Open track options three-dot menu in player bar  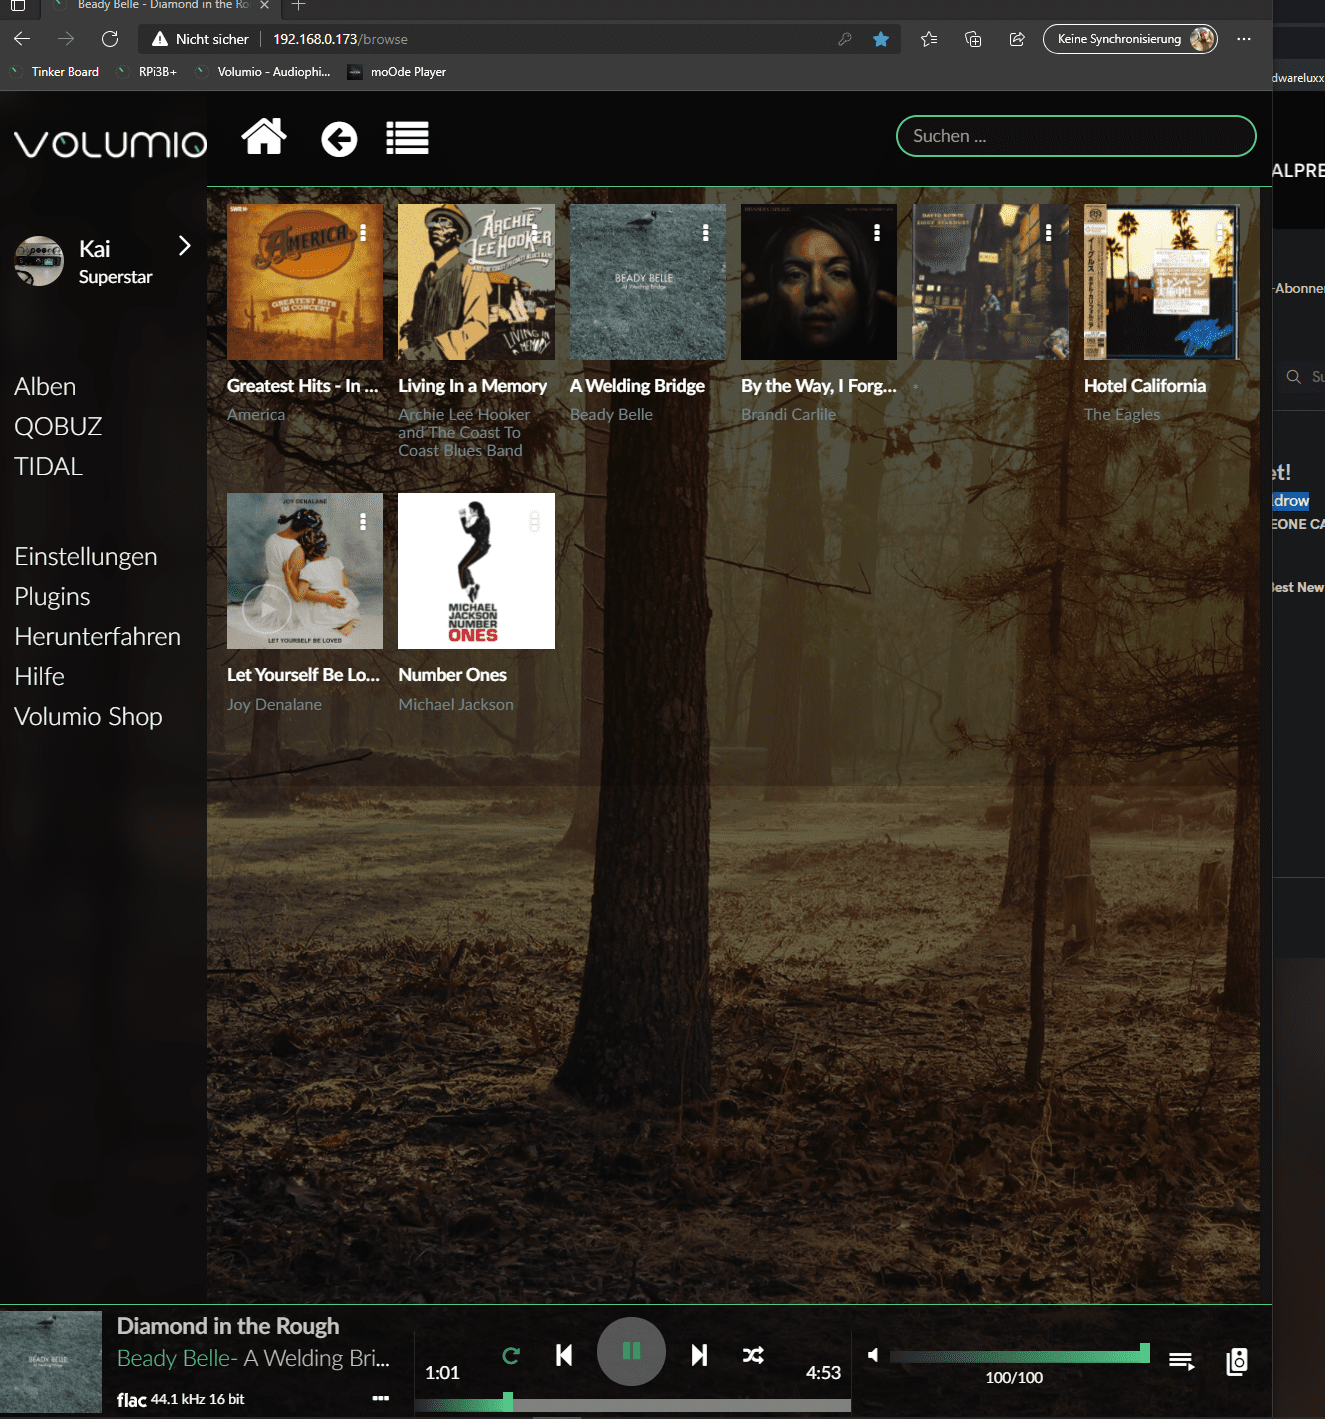[x=381, y=1398]
